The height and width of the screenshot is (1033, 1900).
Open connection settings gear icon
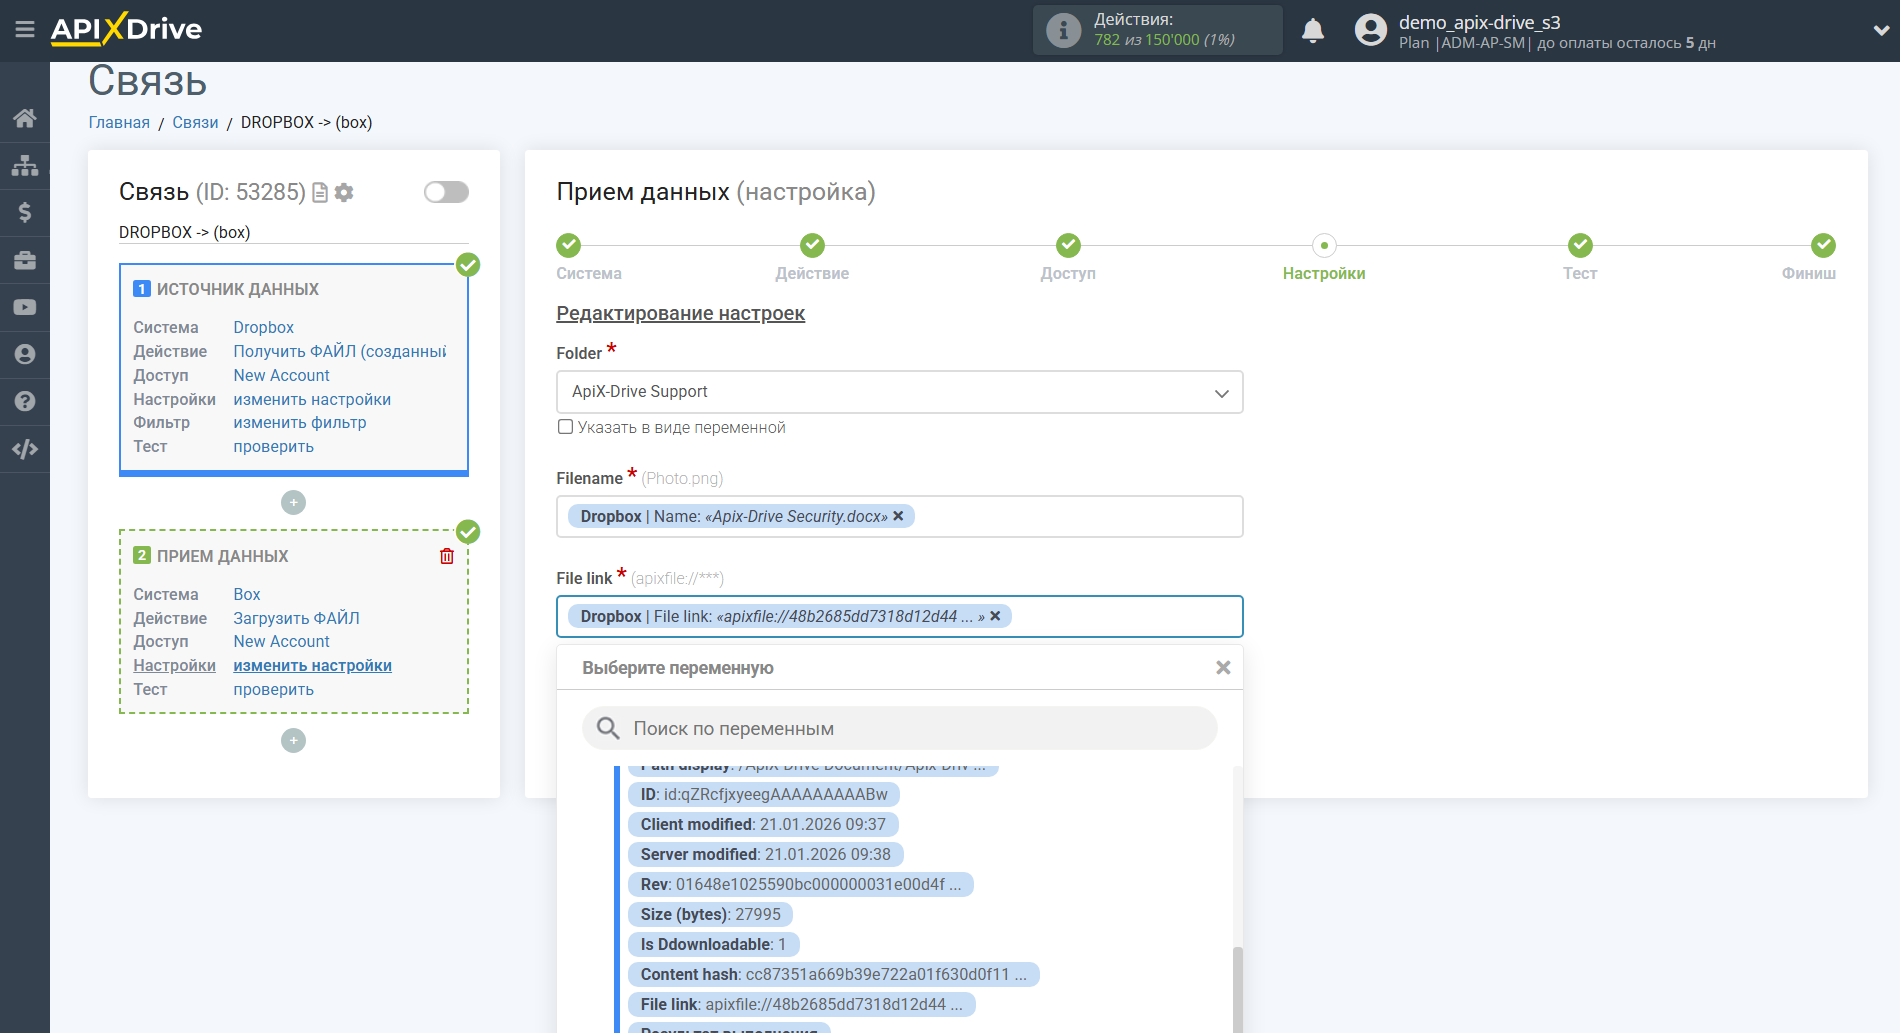click(x=344, y=192)
